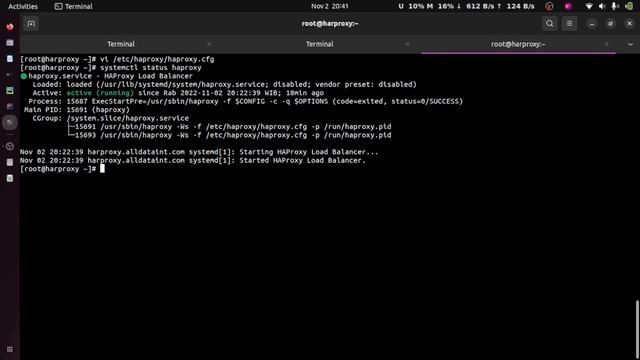Maximize or restore the terminal window
The height and width of the screenshot is (360, 640).
tap(611, 24)
